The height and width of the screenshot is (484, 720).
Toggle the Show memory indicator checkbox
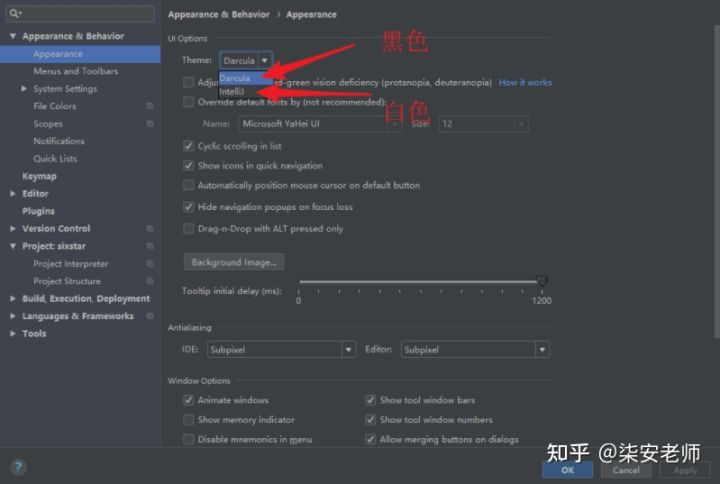coord(189,420)
